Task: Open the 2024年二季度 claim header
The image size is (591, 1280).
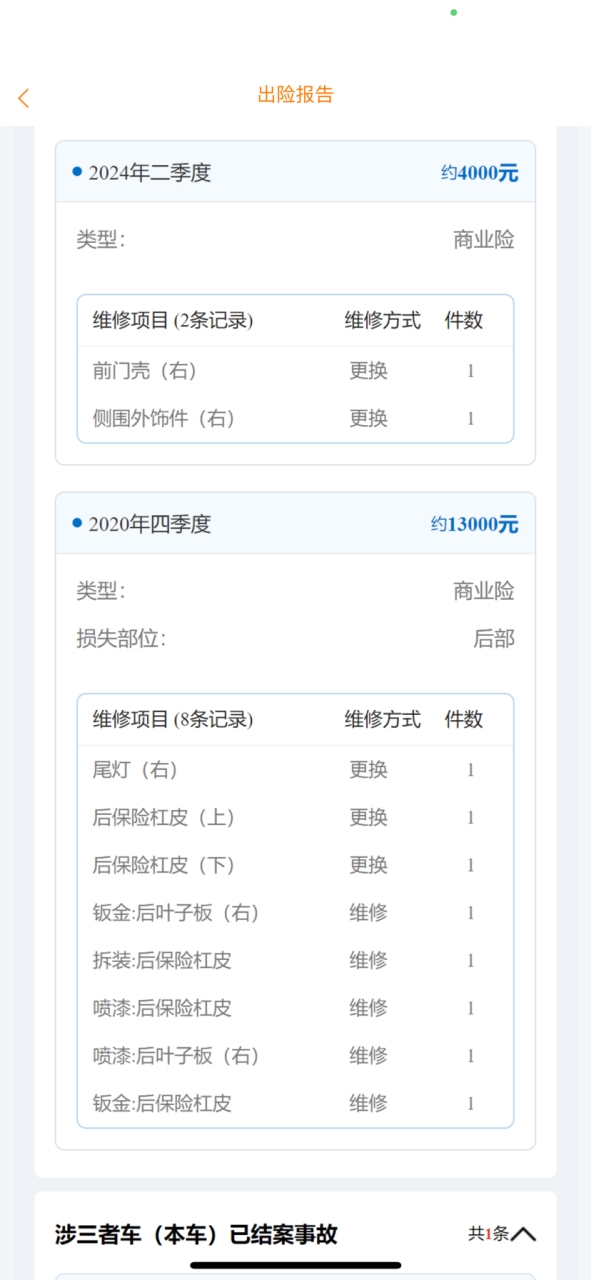Action: pos(295,172)
